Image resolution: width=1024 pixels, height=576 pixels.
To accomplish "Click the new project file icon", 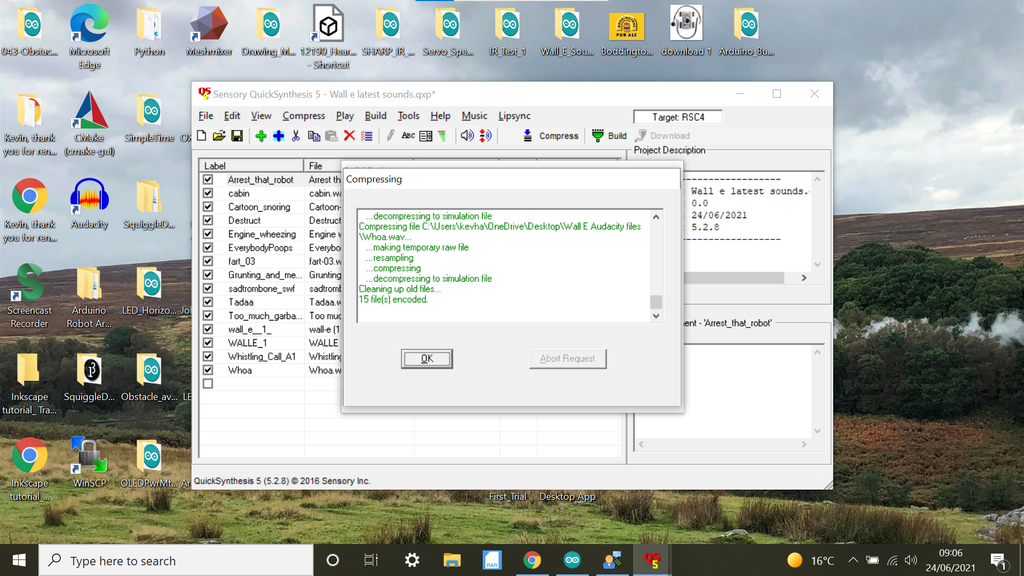I will point(202,136).
